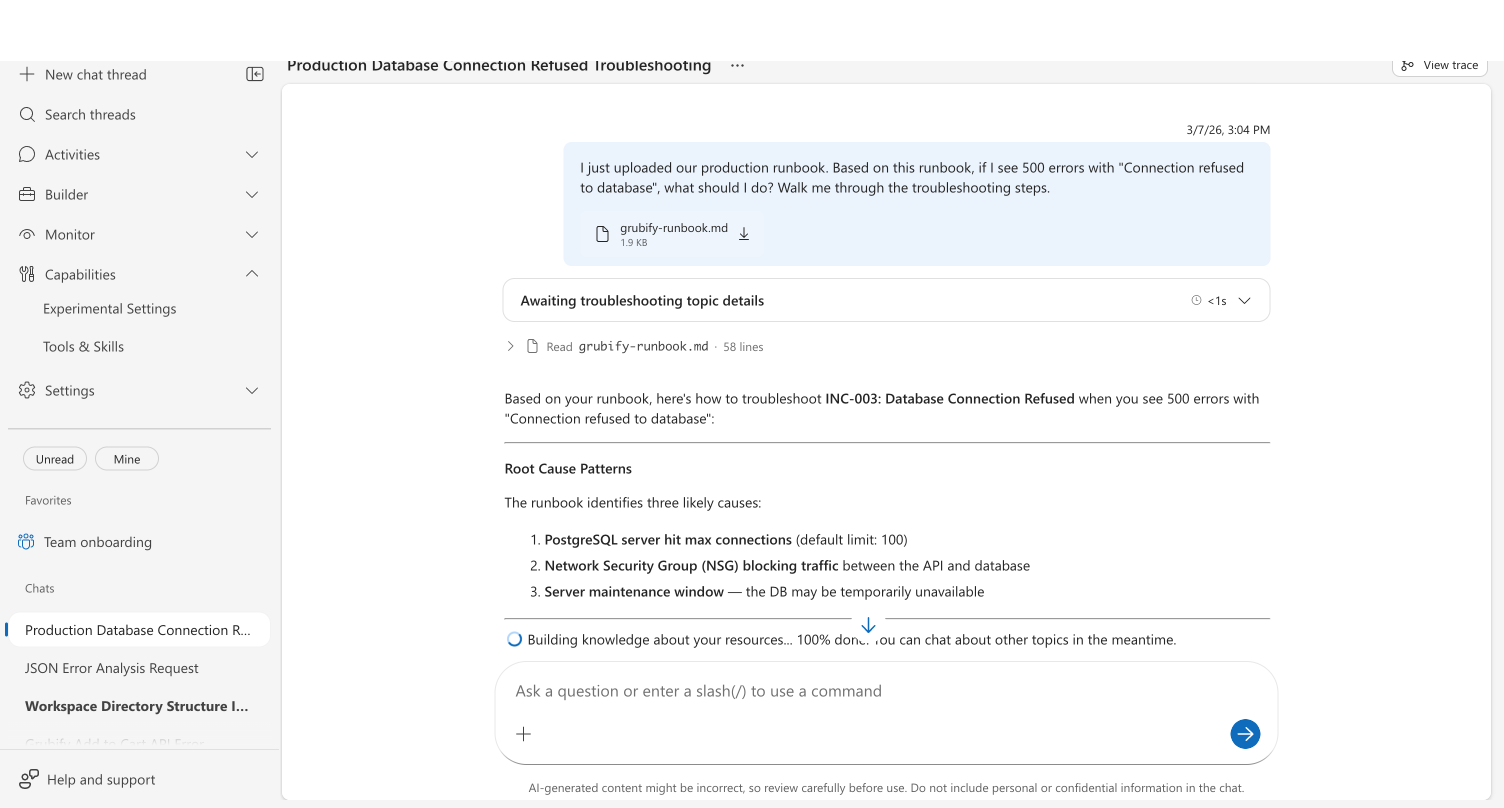Click the Builder briefcase icon
1504x808 pixels.
point(27,194)
